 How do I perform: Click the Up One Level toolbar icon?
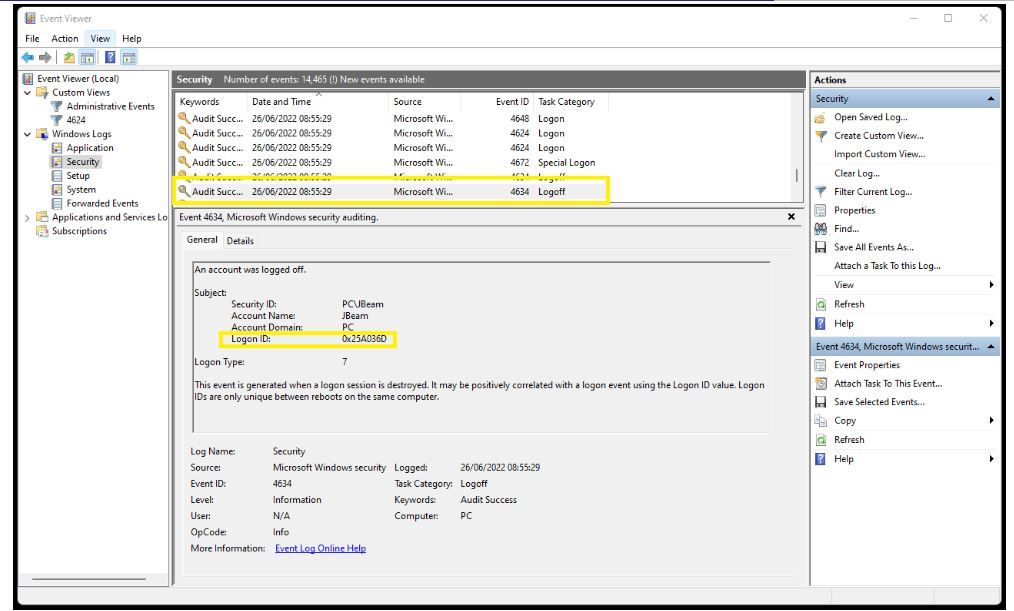tap(69, 58)
